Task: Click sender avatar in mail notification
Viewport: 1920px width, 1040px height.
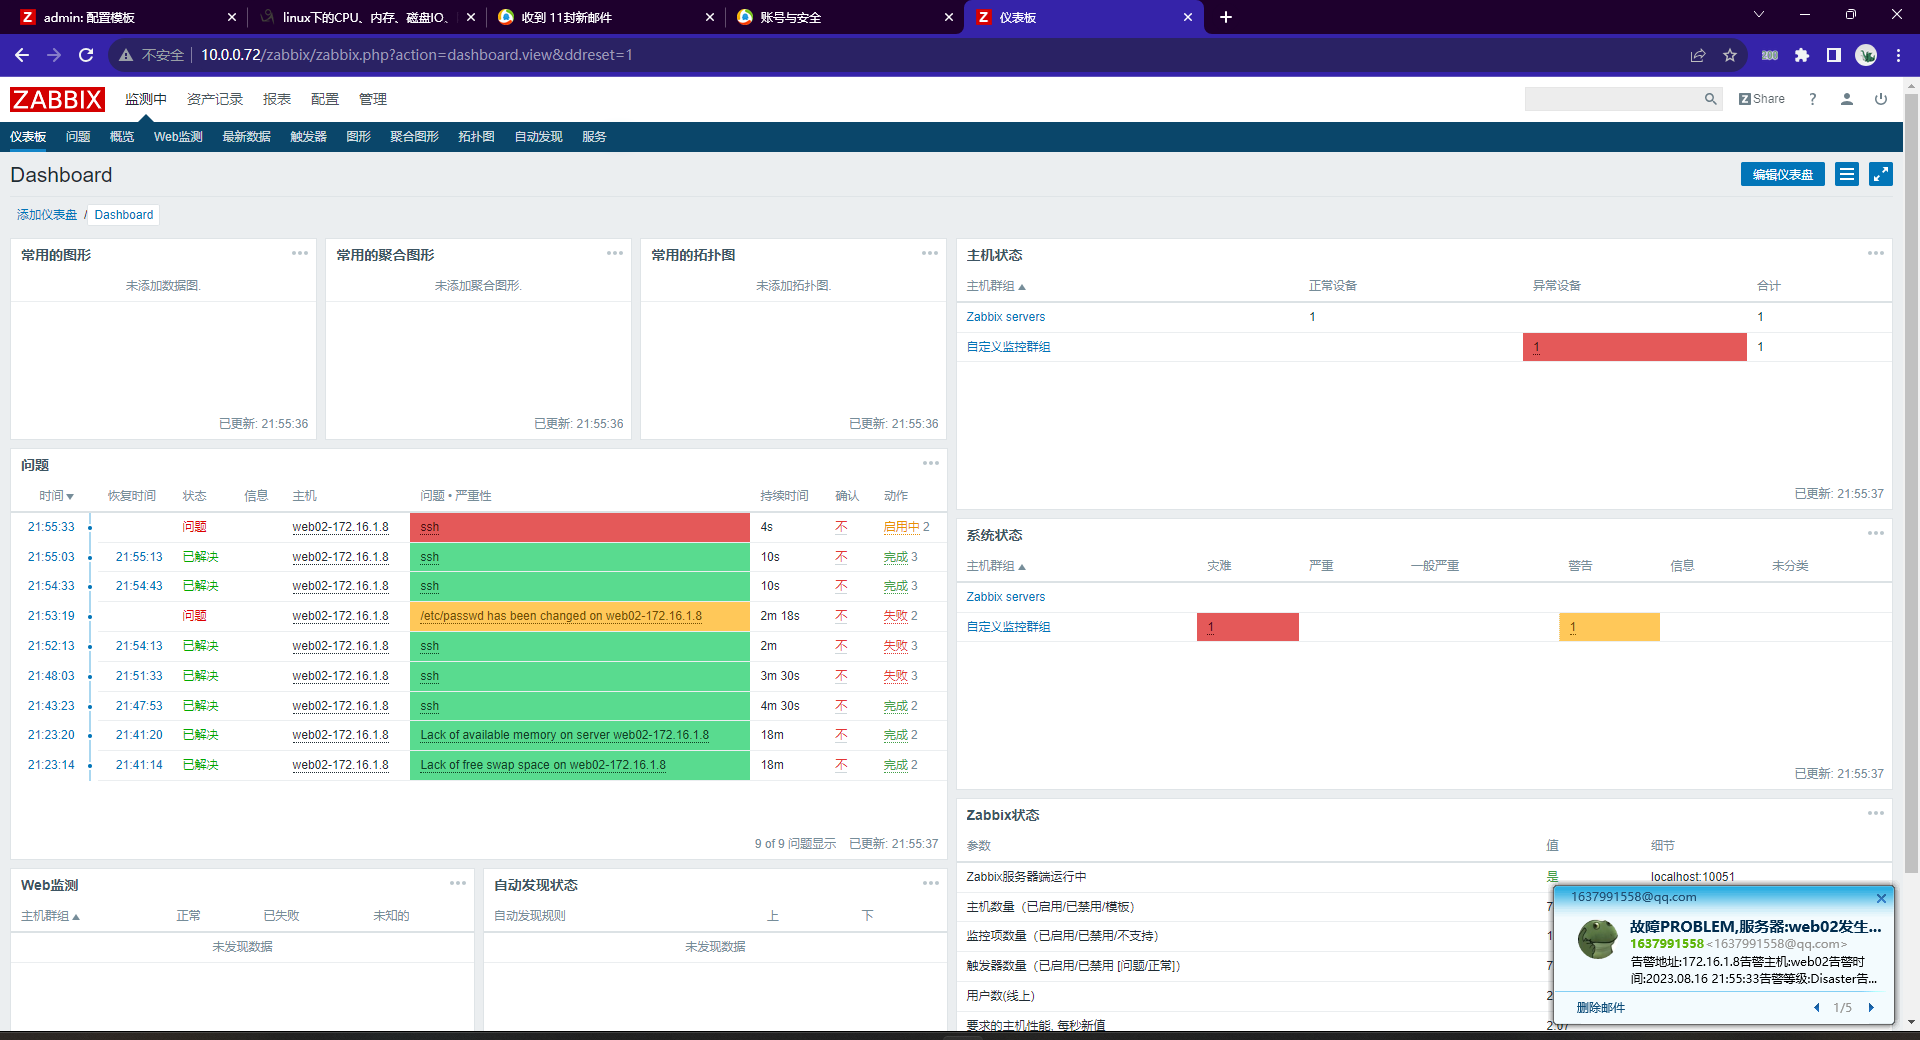Action: [x=1598, y=939]
